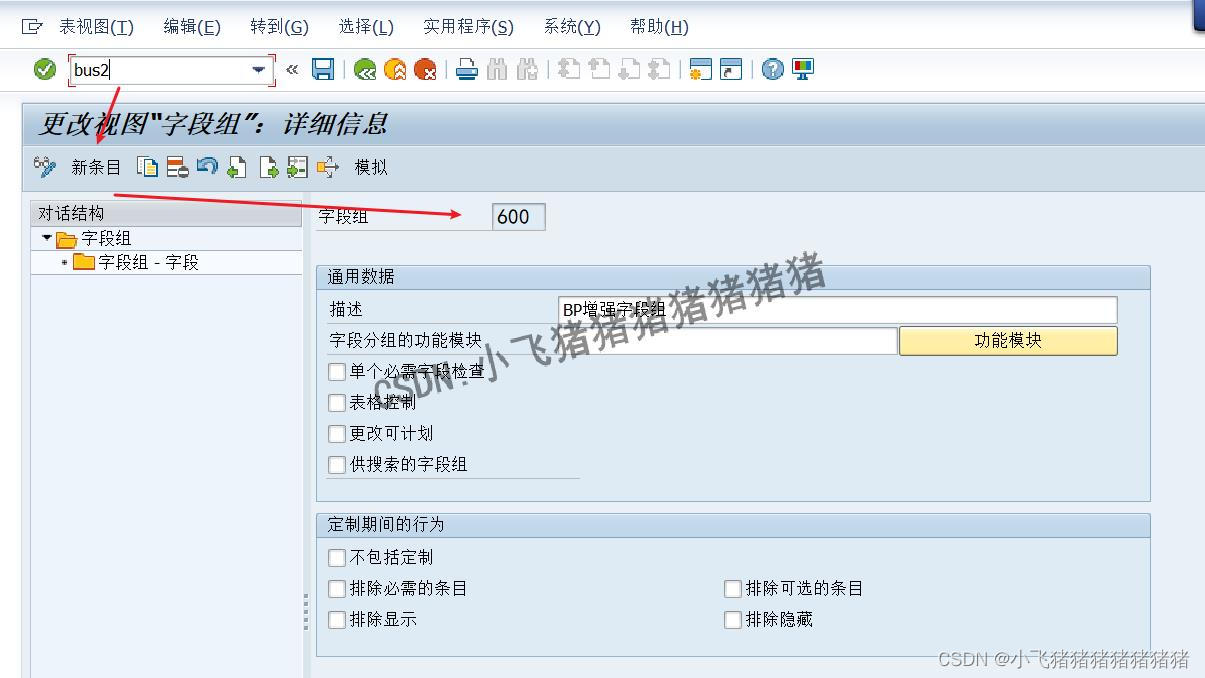Click the Print icon
Screen dimensions: 1205x678
[x=466, y=69]
